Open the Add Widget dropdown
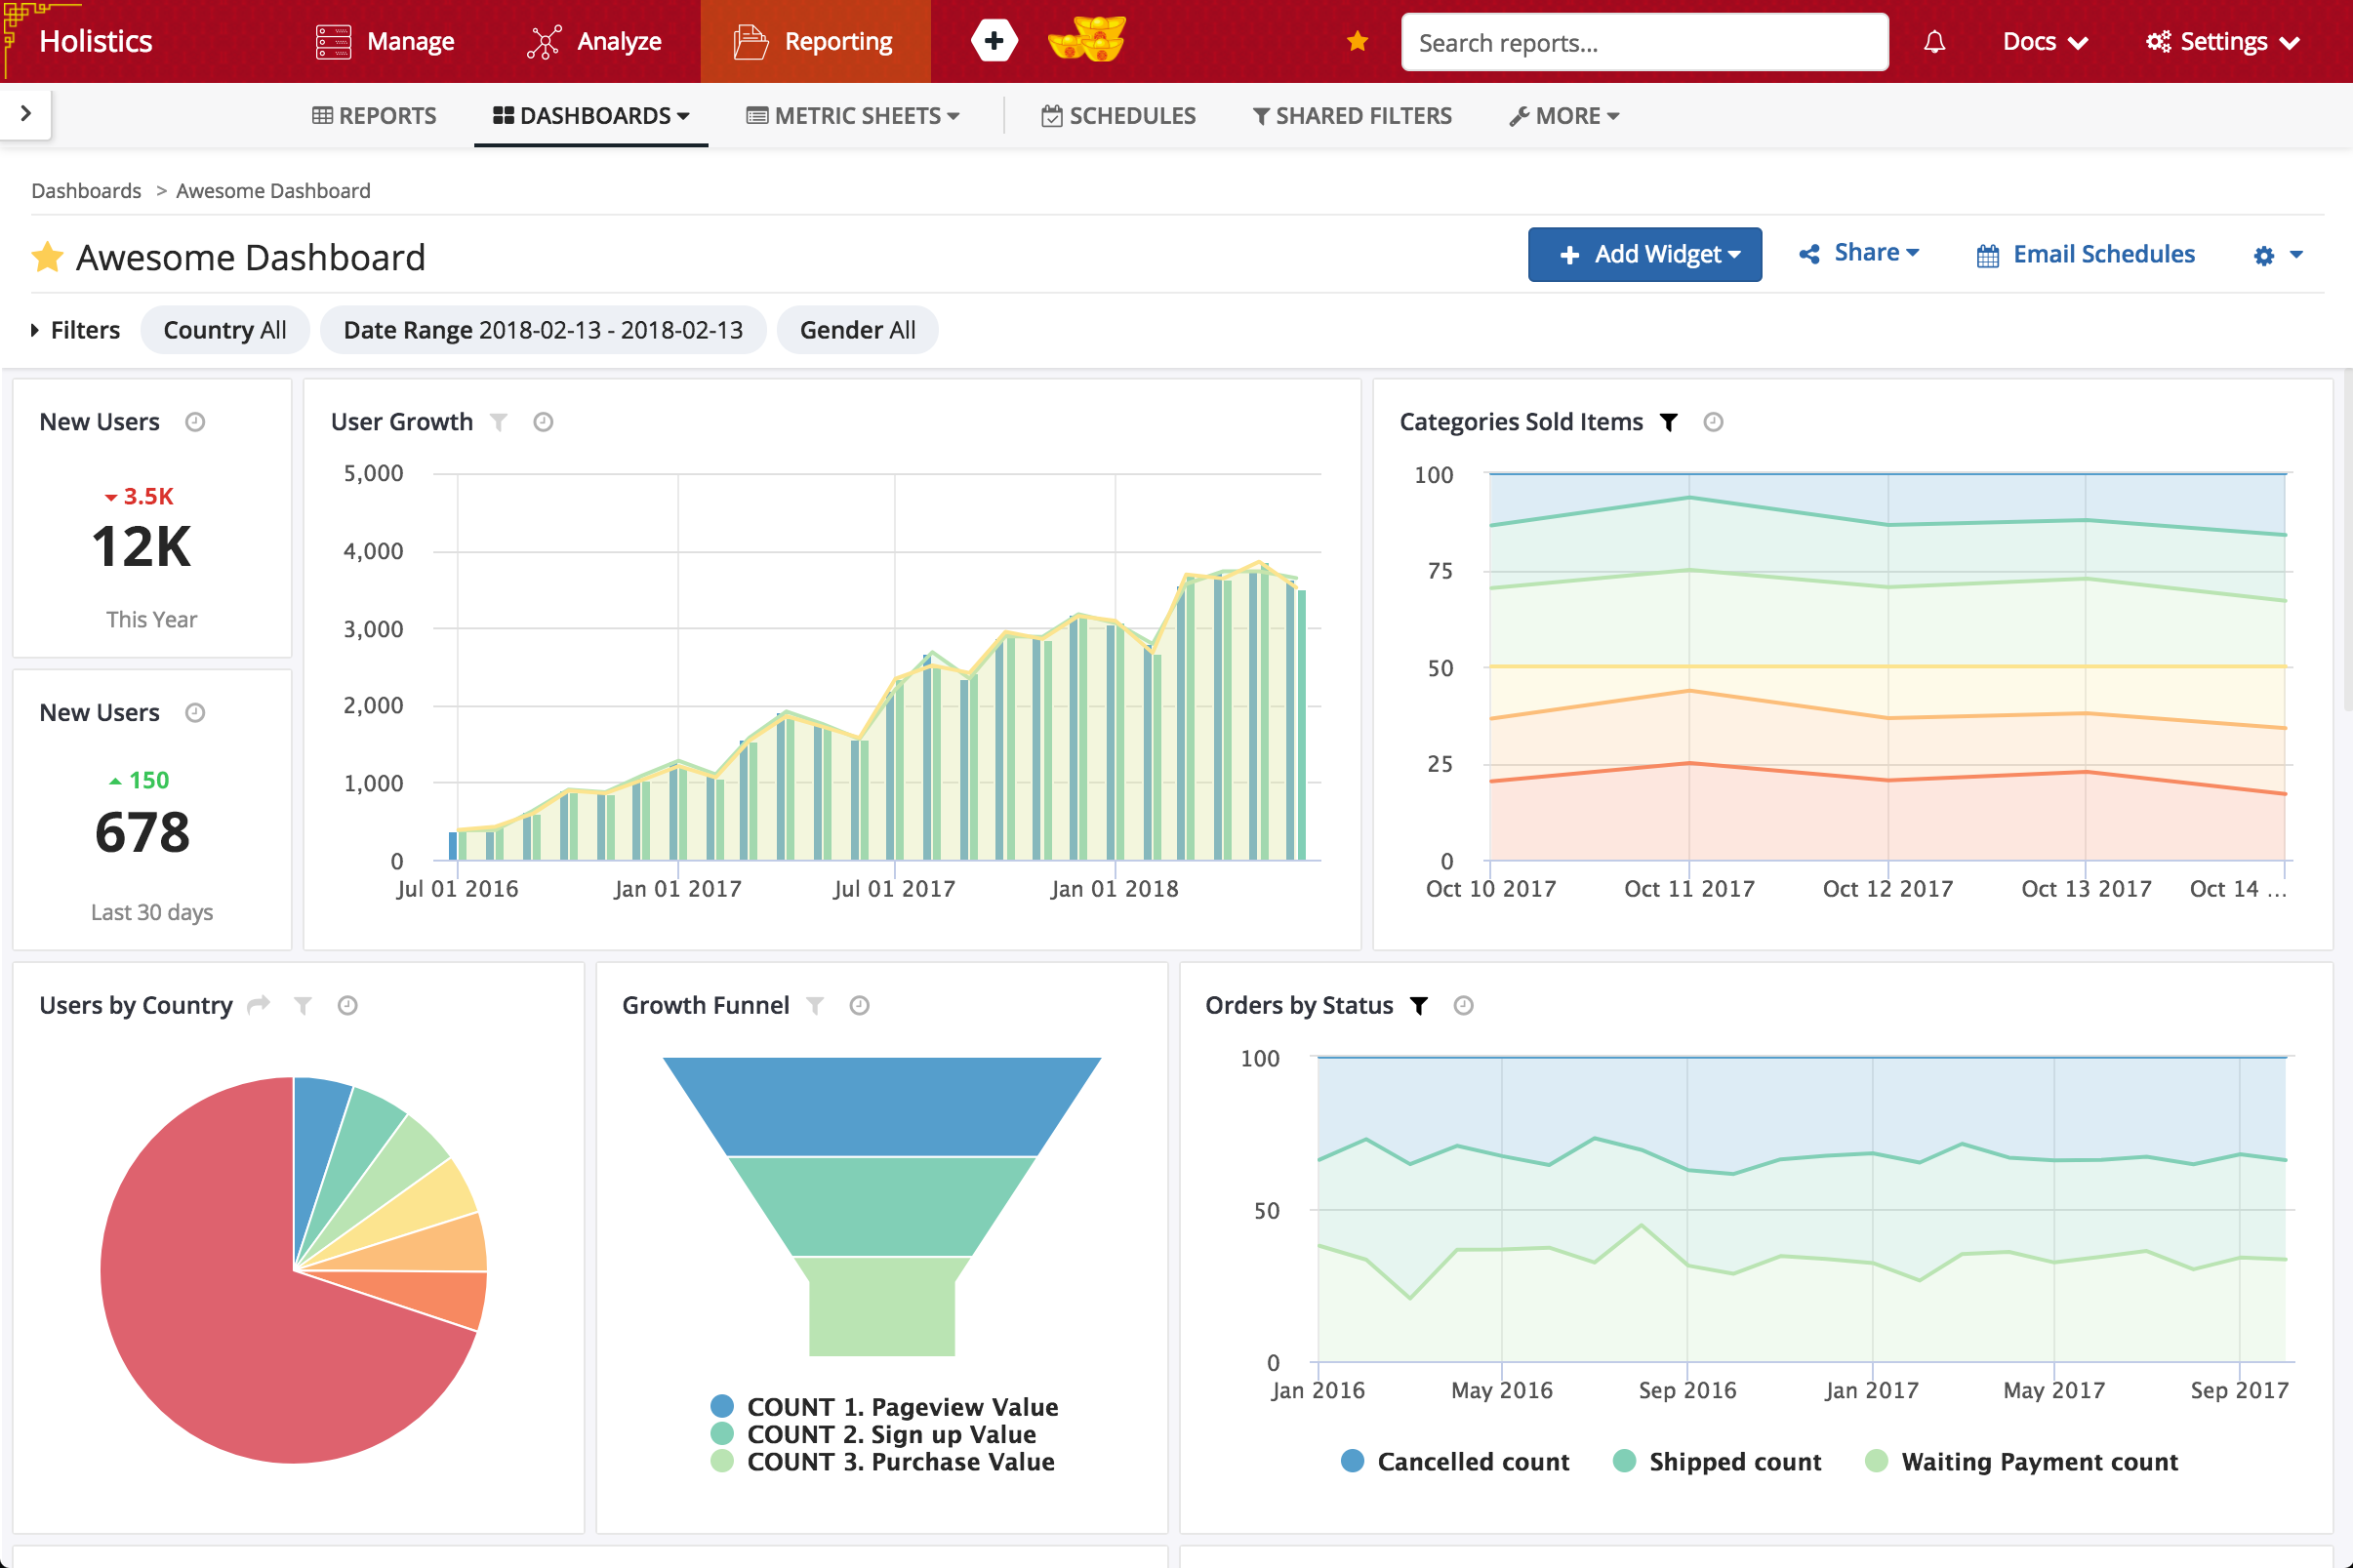This screenshot has height=1568, width=2353. point(1644,255)
